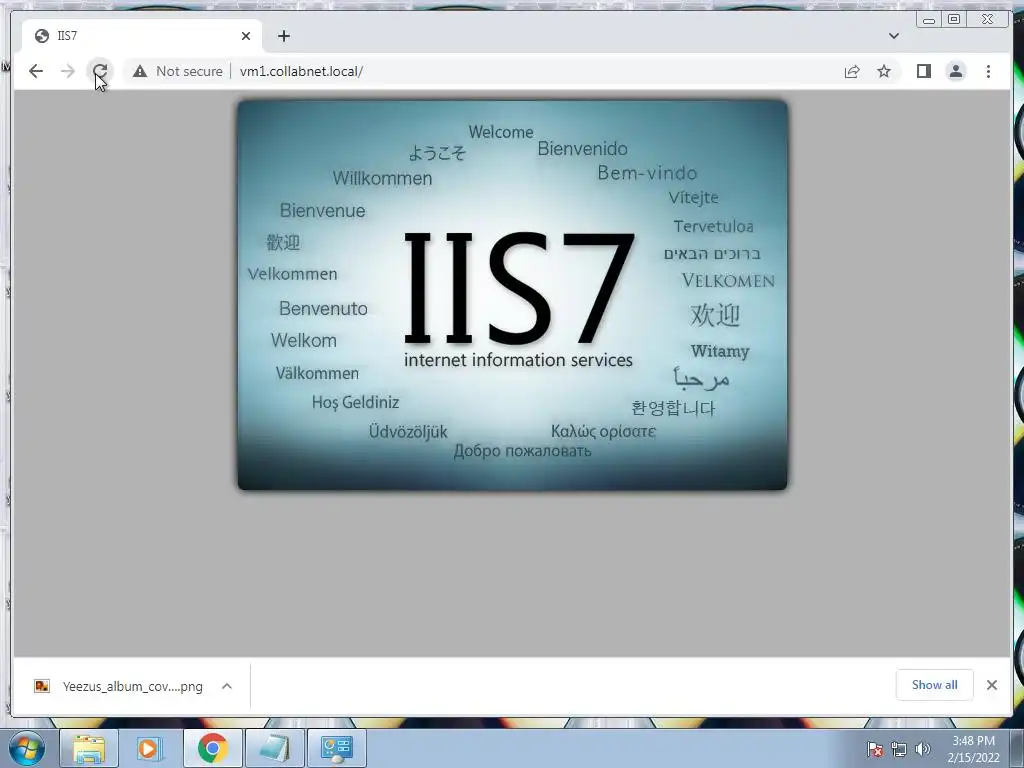The image size is (1024, 768).
Task: Open the Chrome three-dot menu
Action: [988, 71]
